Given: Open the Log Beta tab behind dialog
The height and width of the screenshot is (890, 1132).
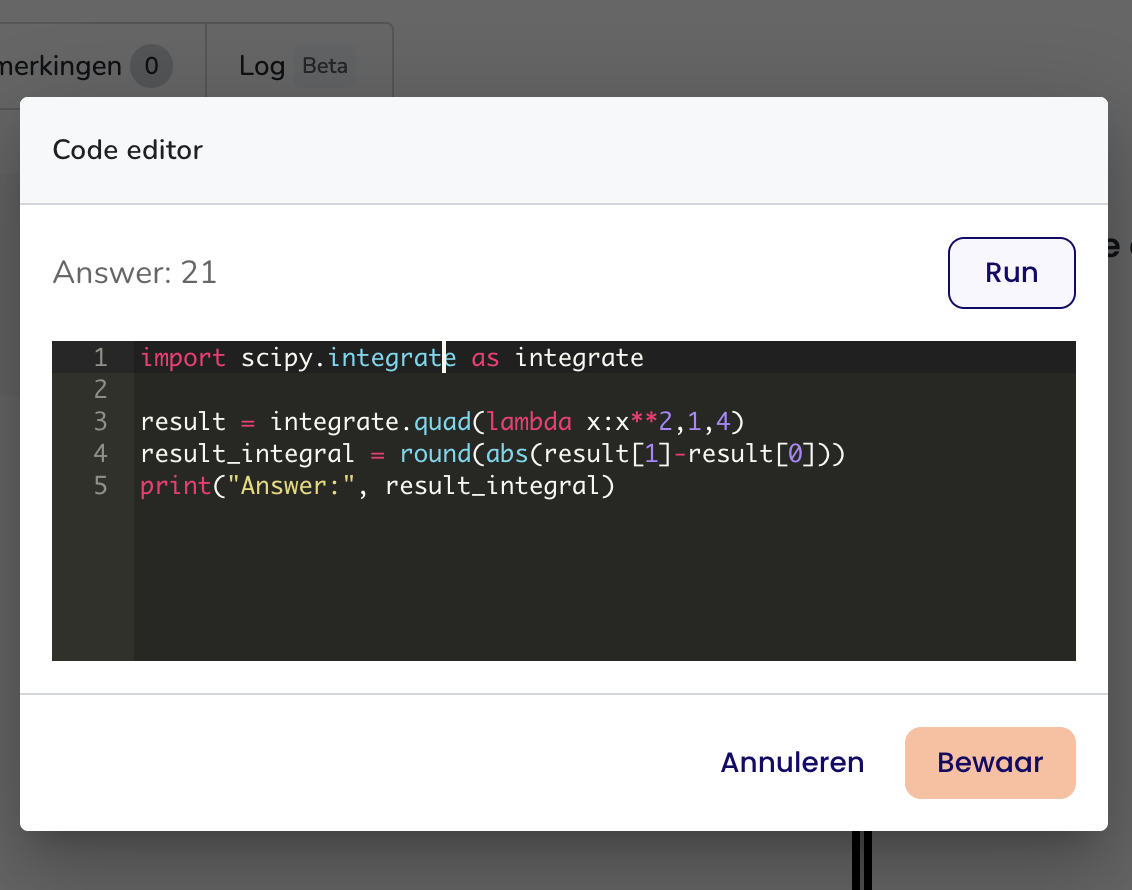Looking at the screenshot, I should click(x=299, y=66).
